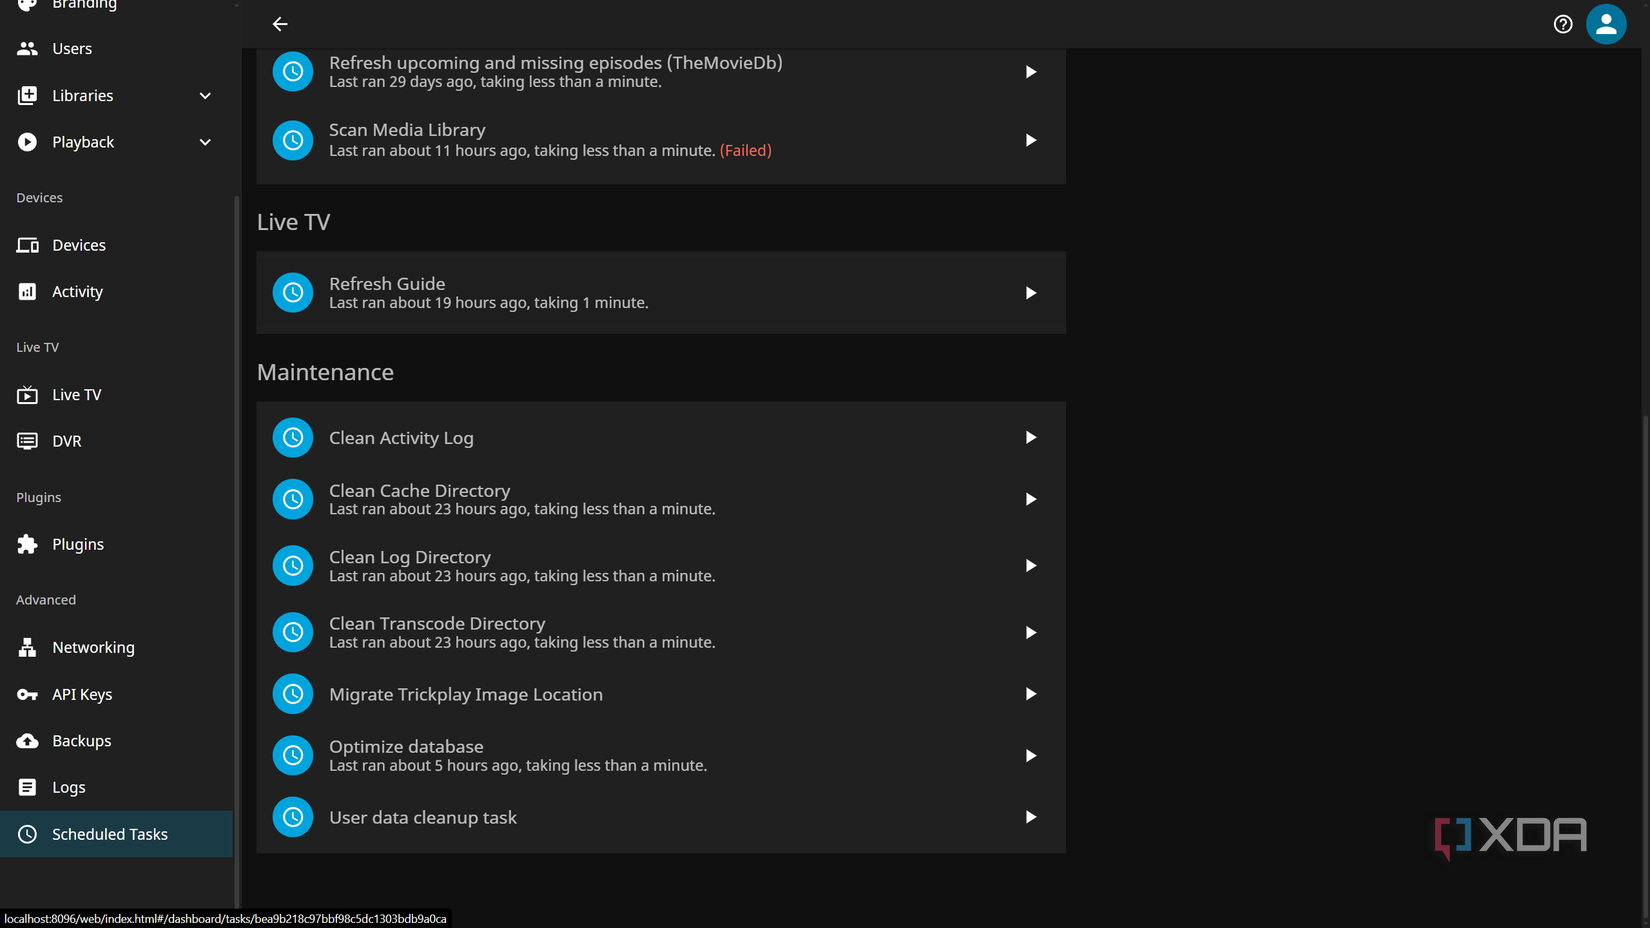Open the Clean Log Directory task details
This screenshot has width=1650, height=928.
(x=661, y=566)
